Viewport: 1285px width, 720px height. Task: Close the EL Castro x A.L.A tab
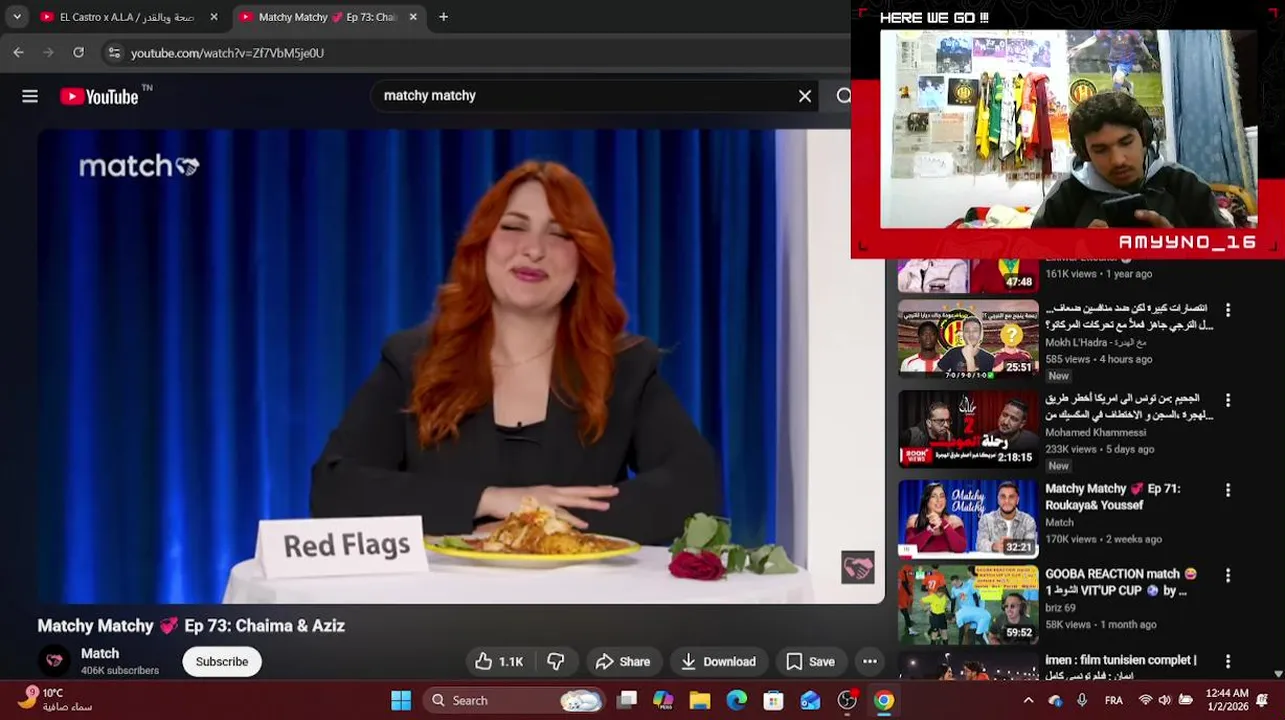coord(213,17)
